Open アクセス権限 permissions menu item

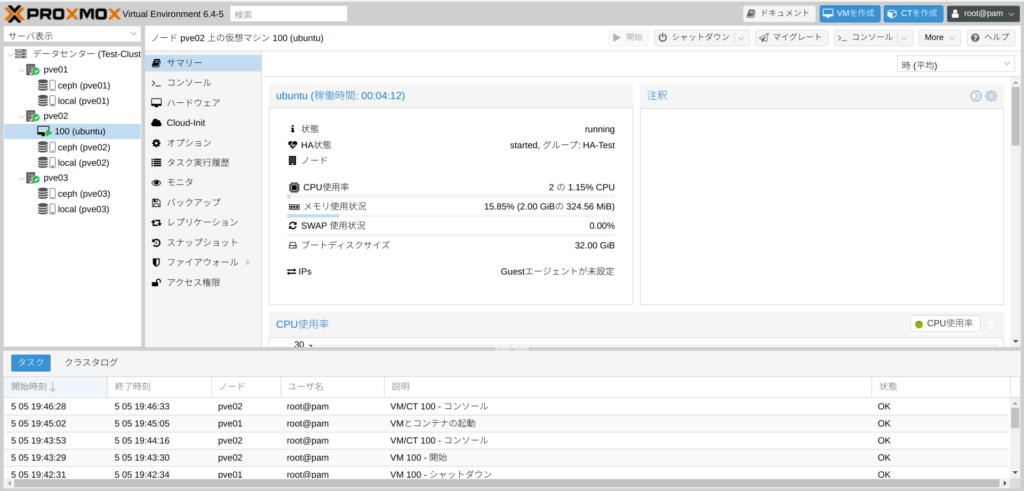click(x=203, y=282)
